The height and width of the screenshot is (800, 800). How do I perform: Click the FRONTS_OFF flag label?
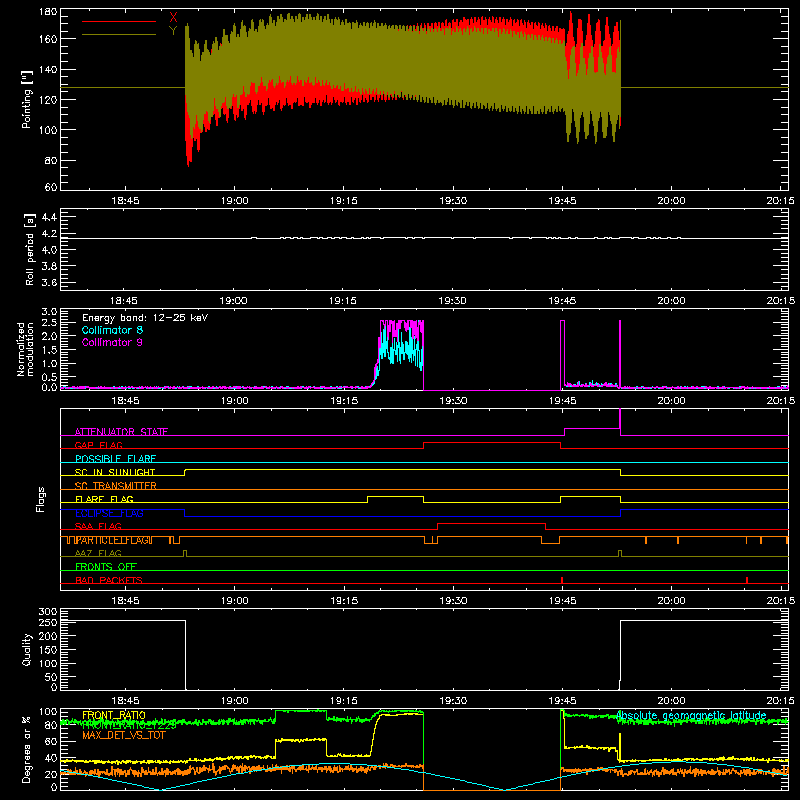[x=106, y=567]
